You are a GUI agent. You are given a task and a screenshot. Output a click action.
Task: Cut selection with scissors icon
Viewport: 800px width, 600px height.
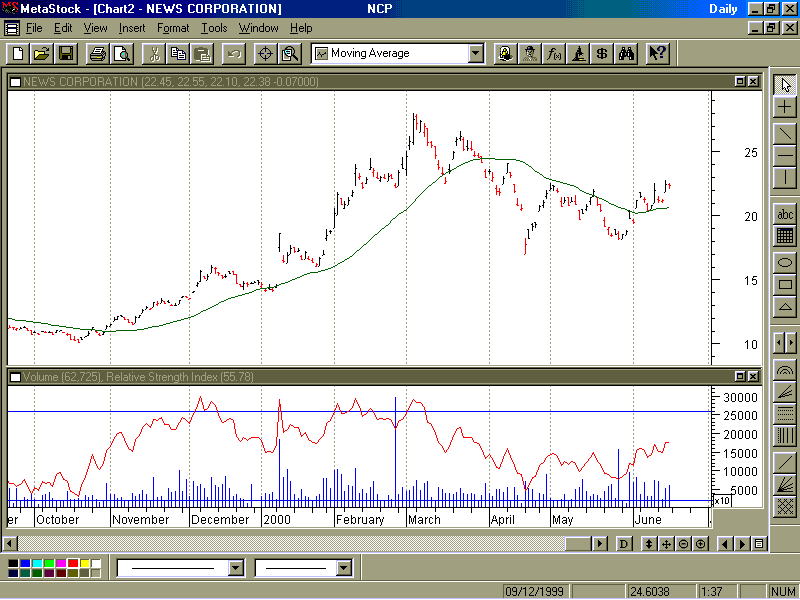154,54
